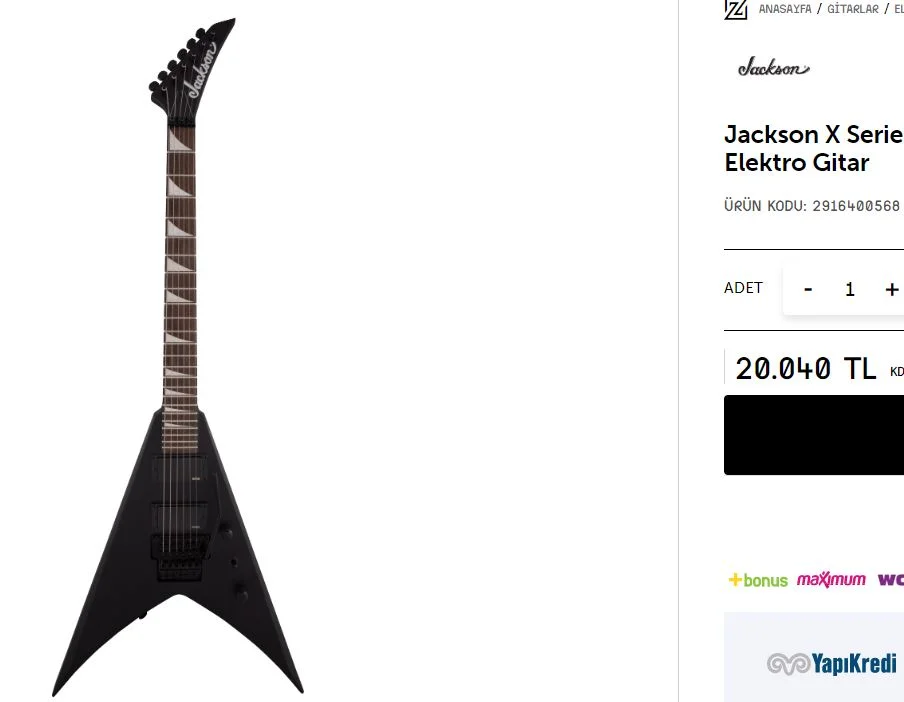Focus the quantity field showing 1
Screen dimensions: 904x702
click(x=850, y=289)
